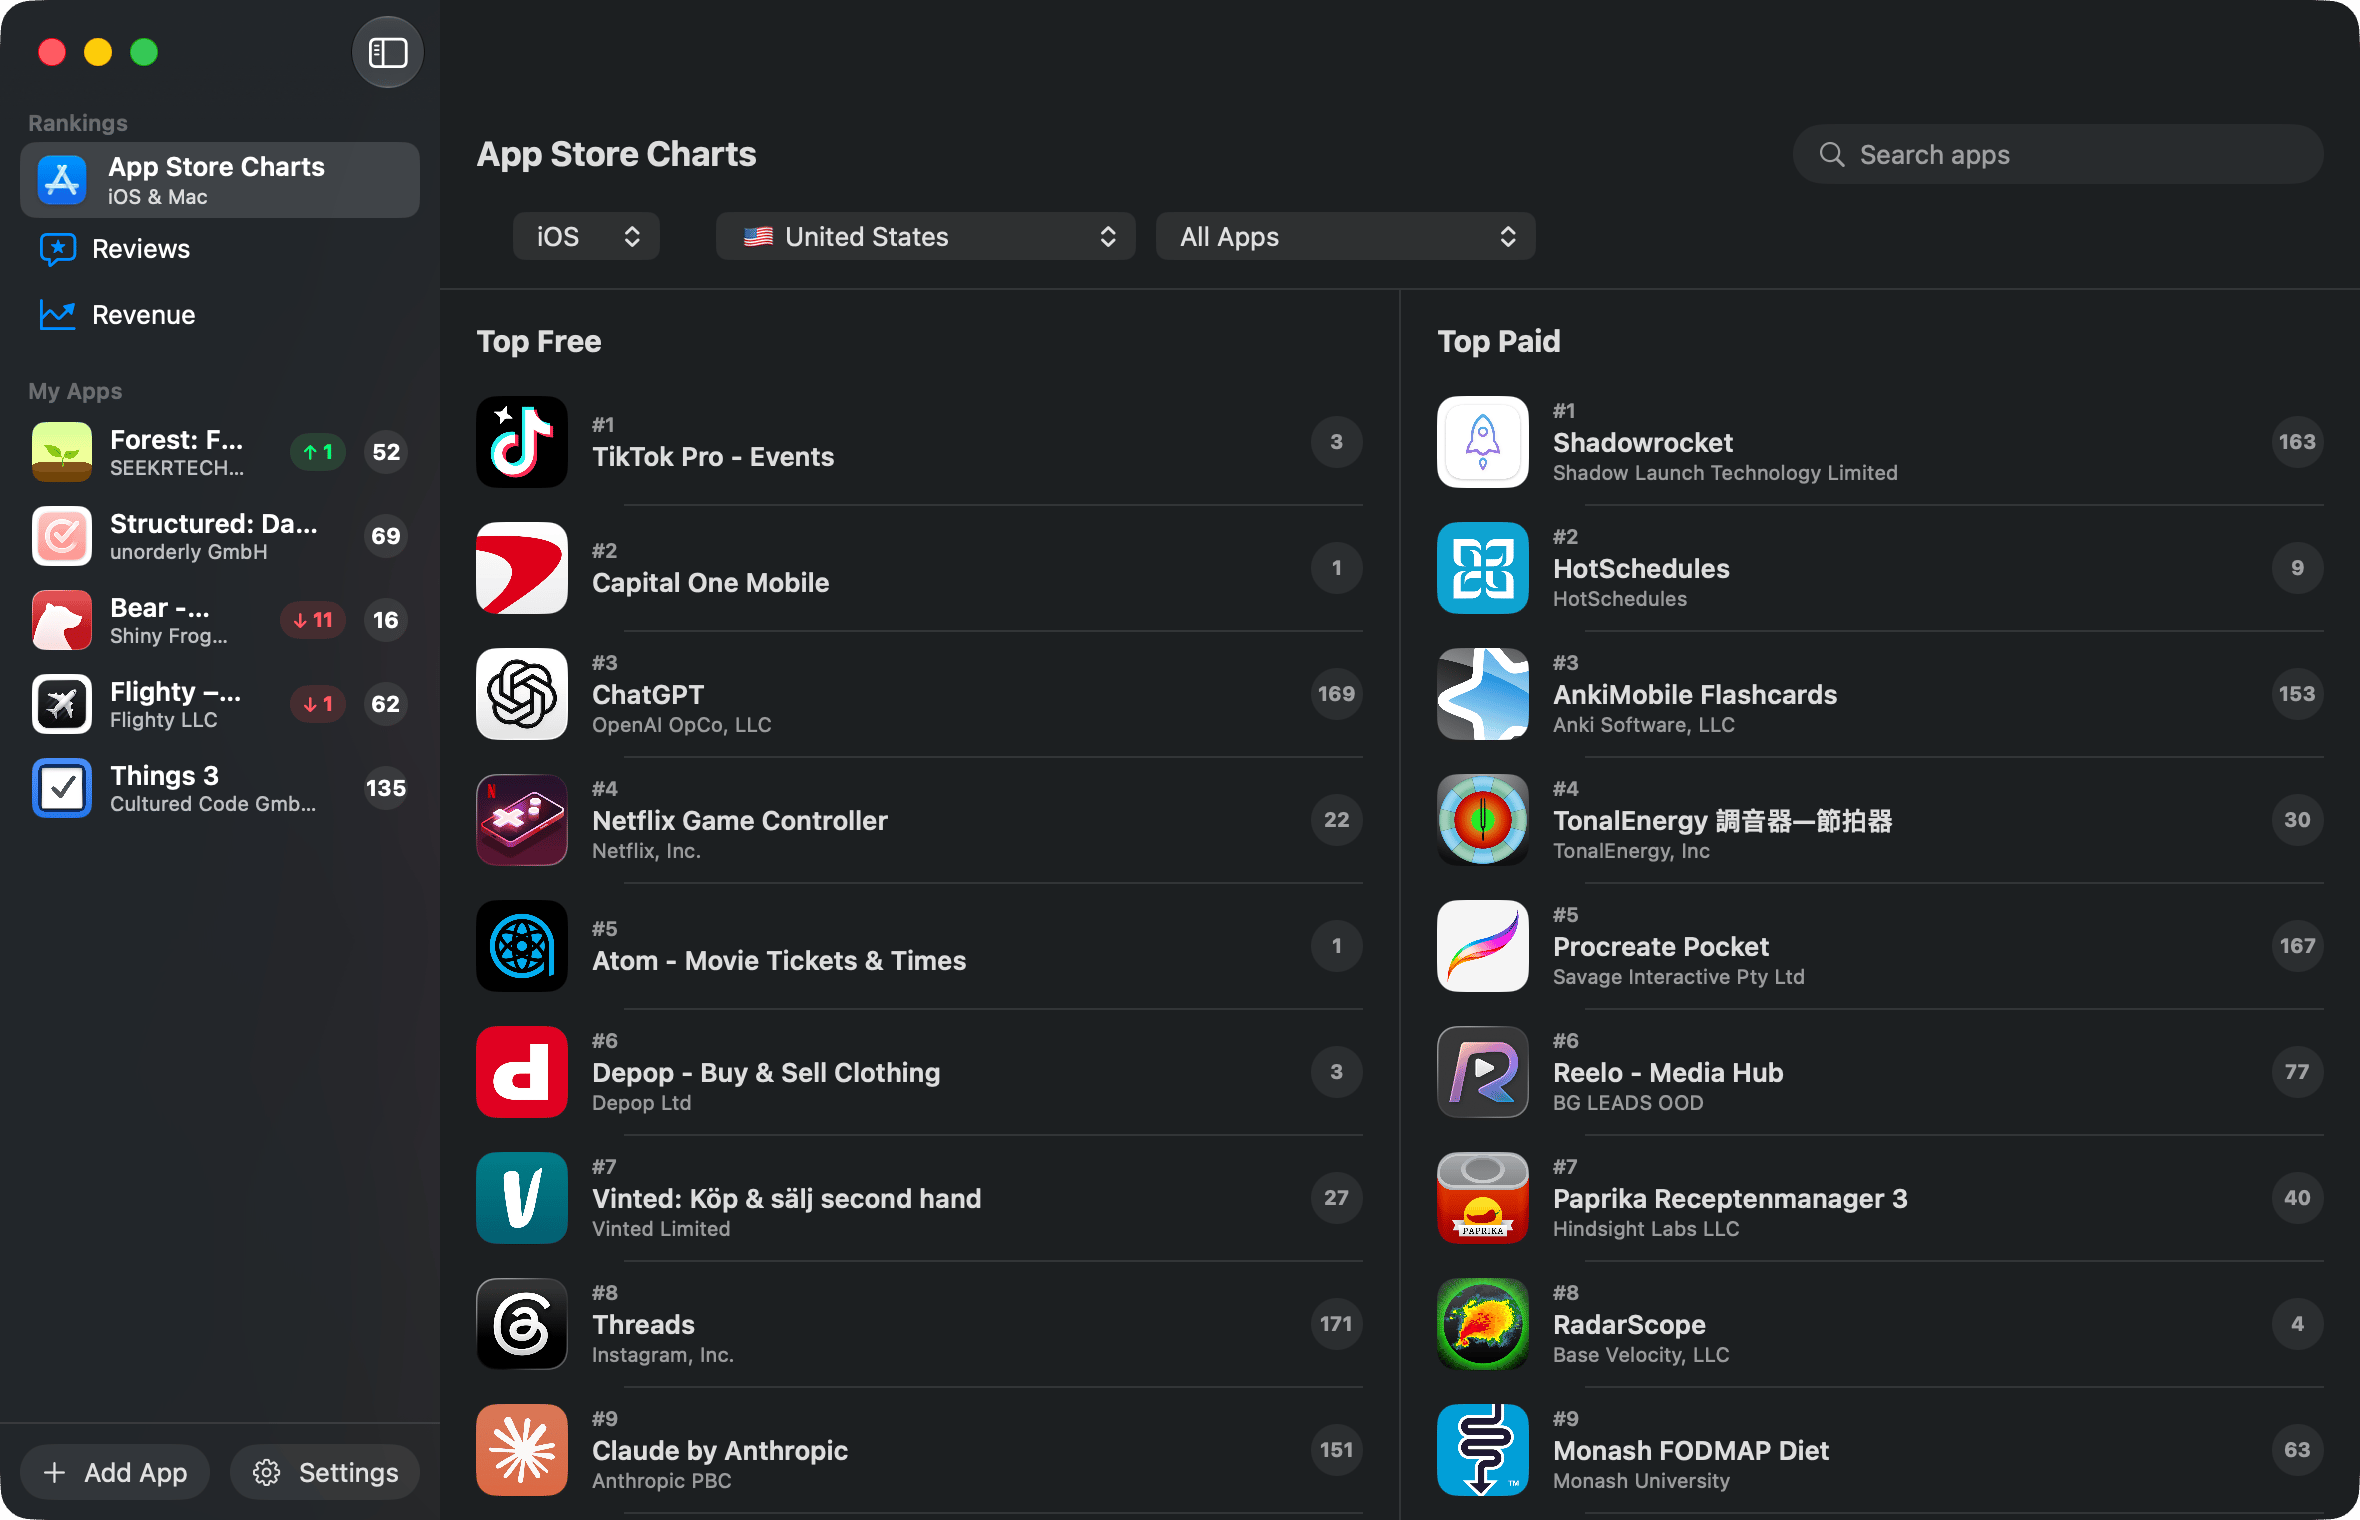
Task: Click "Instagram, Inc." developer text
Action: pos(663,1355)
